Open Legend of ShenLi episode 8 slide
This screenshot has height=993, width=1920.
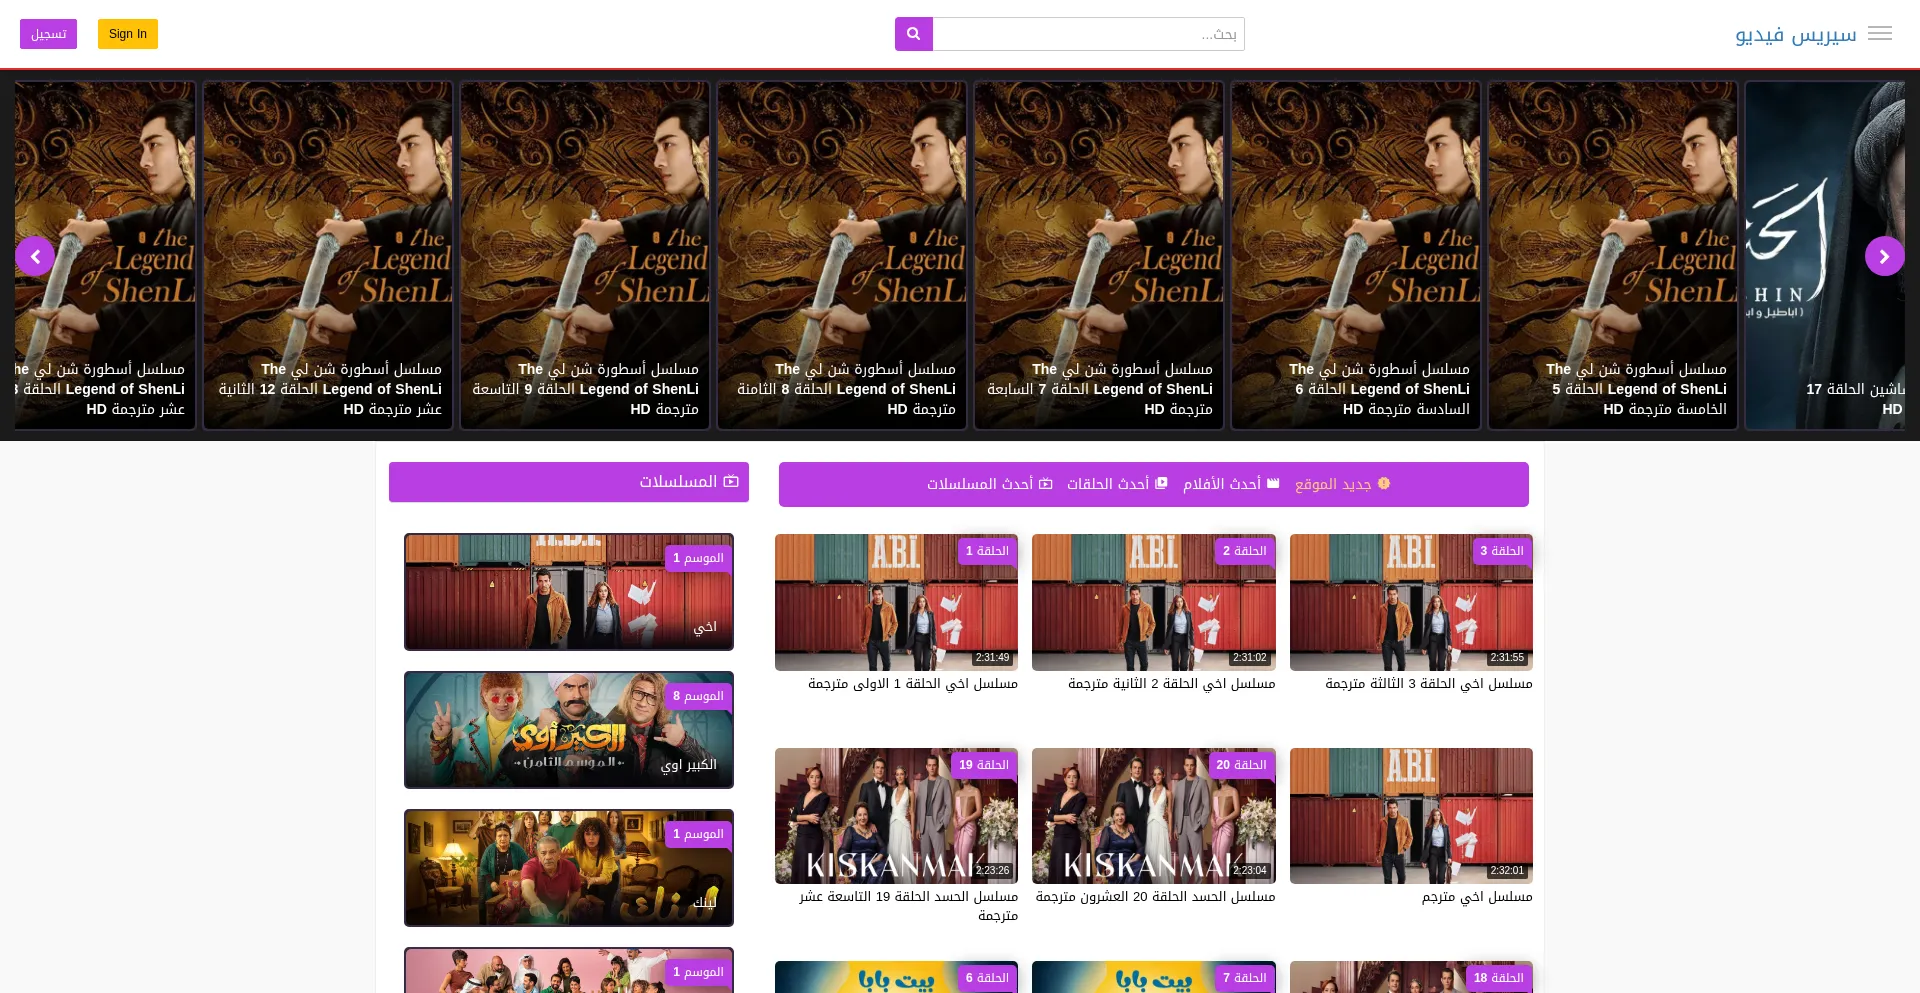tap(841, 256)
